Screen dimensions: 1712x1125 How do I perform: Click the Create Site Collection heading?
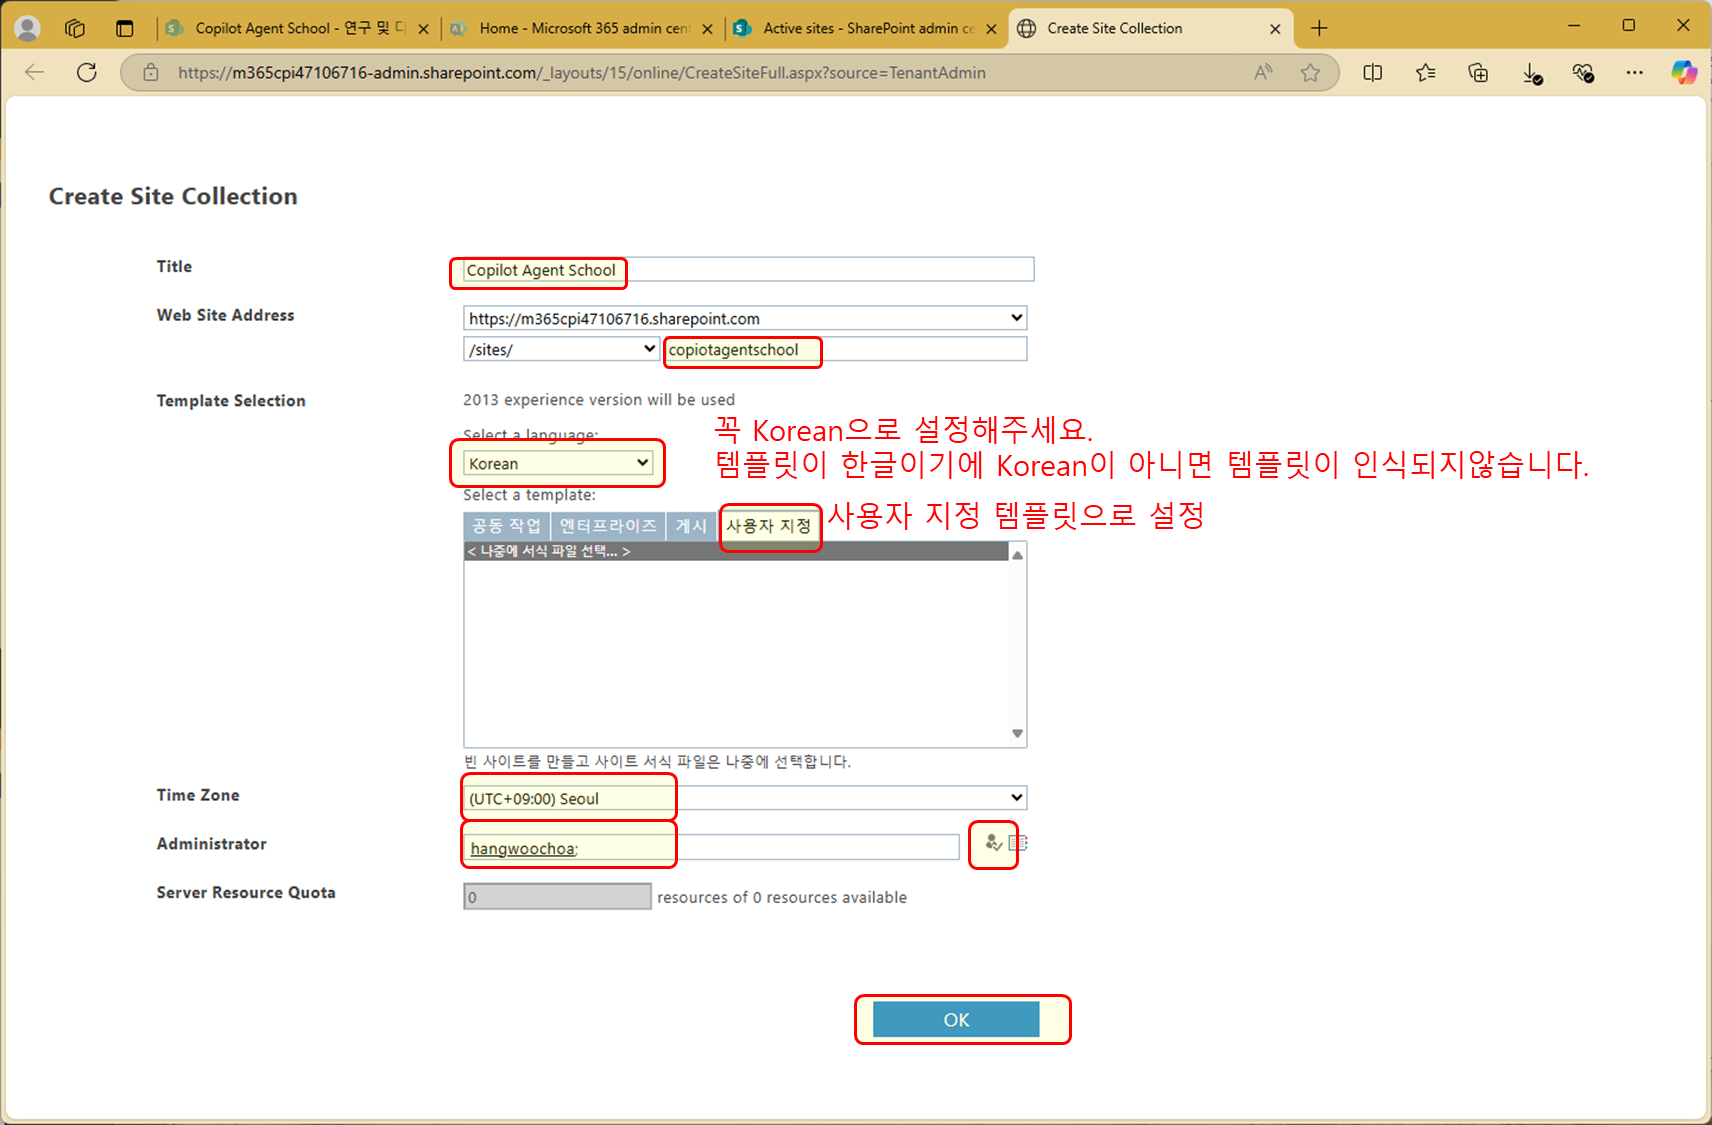[x=173, y=196]
